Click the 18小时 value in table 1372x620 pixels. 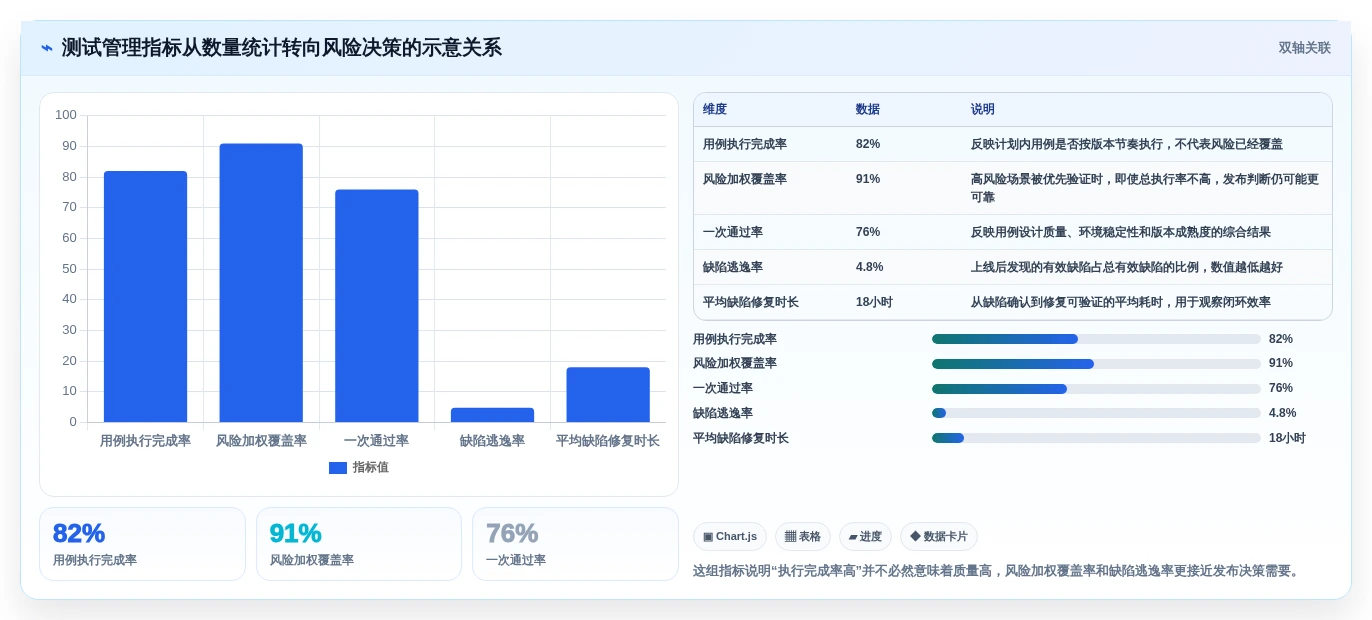point(874,302)
